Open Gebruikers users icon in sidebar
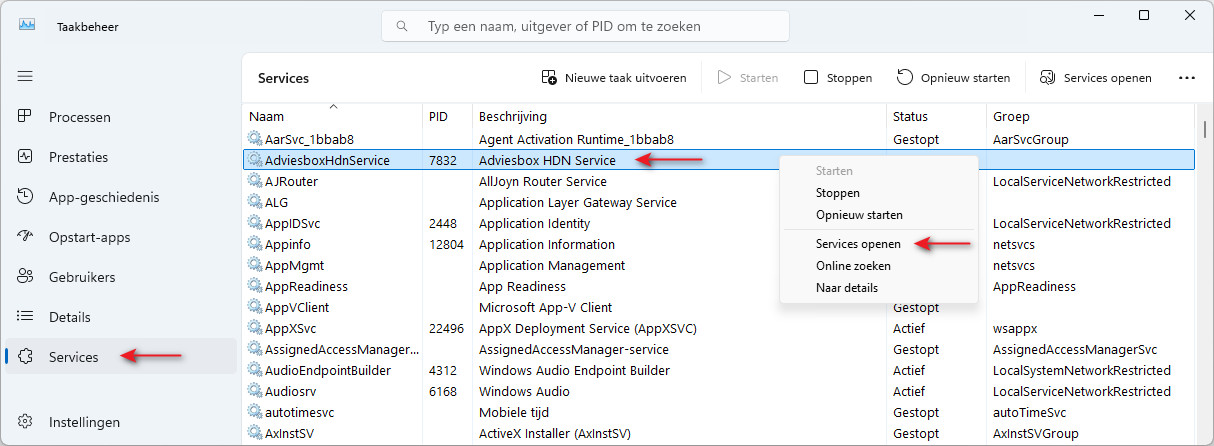Viewport: 1214px width, 446px height. (26, 277)
